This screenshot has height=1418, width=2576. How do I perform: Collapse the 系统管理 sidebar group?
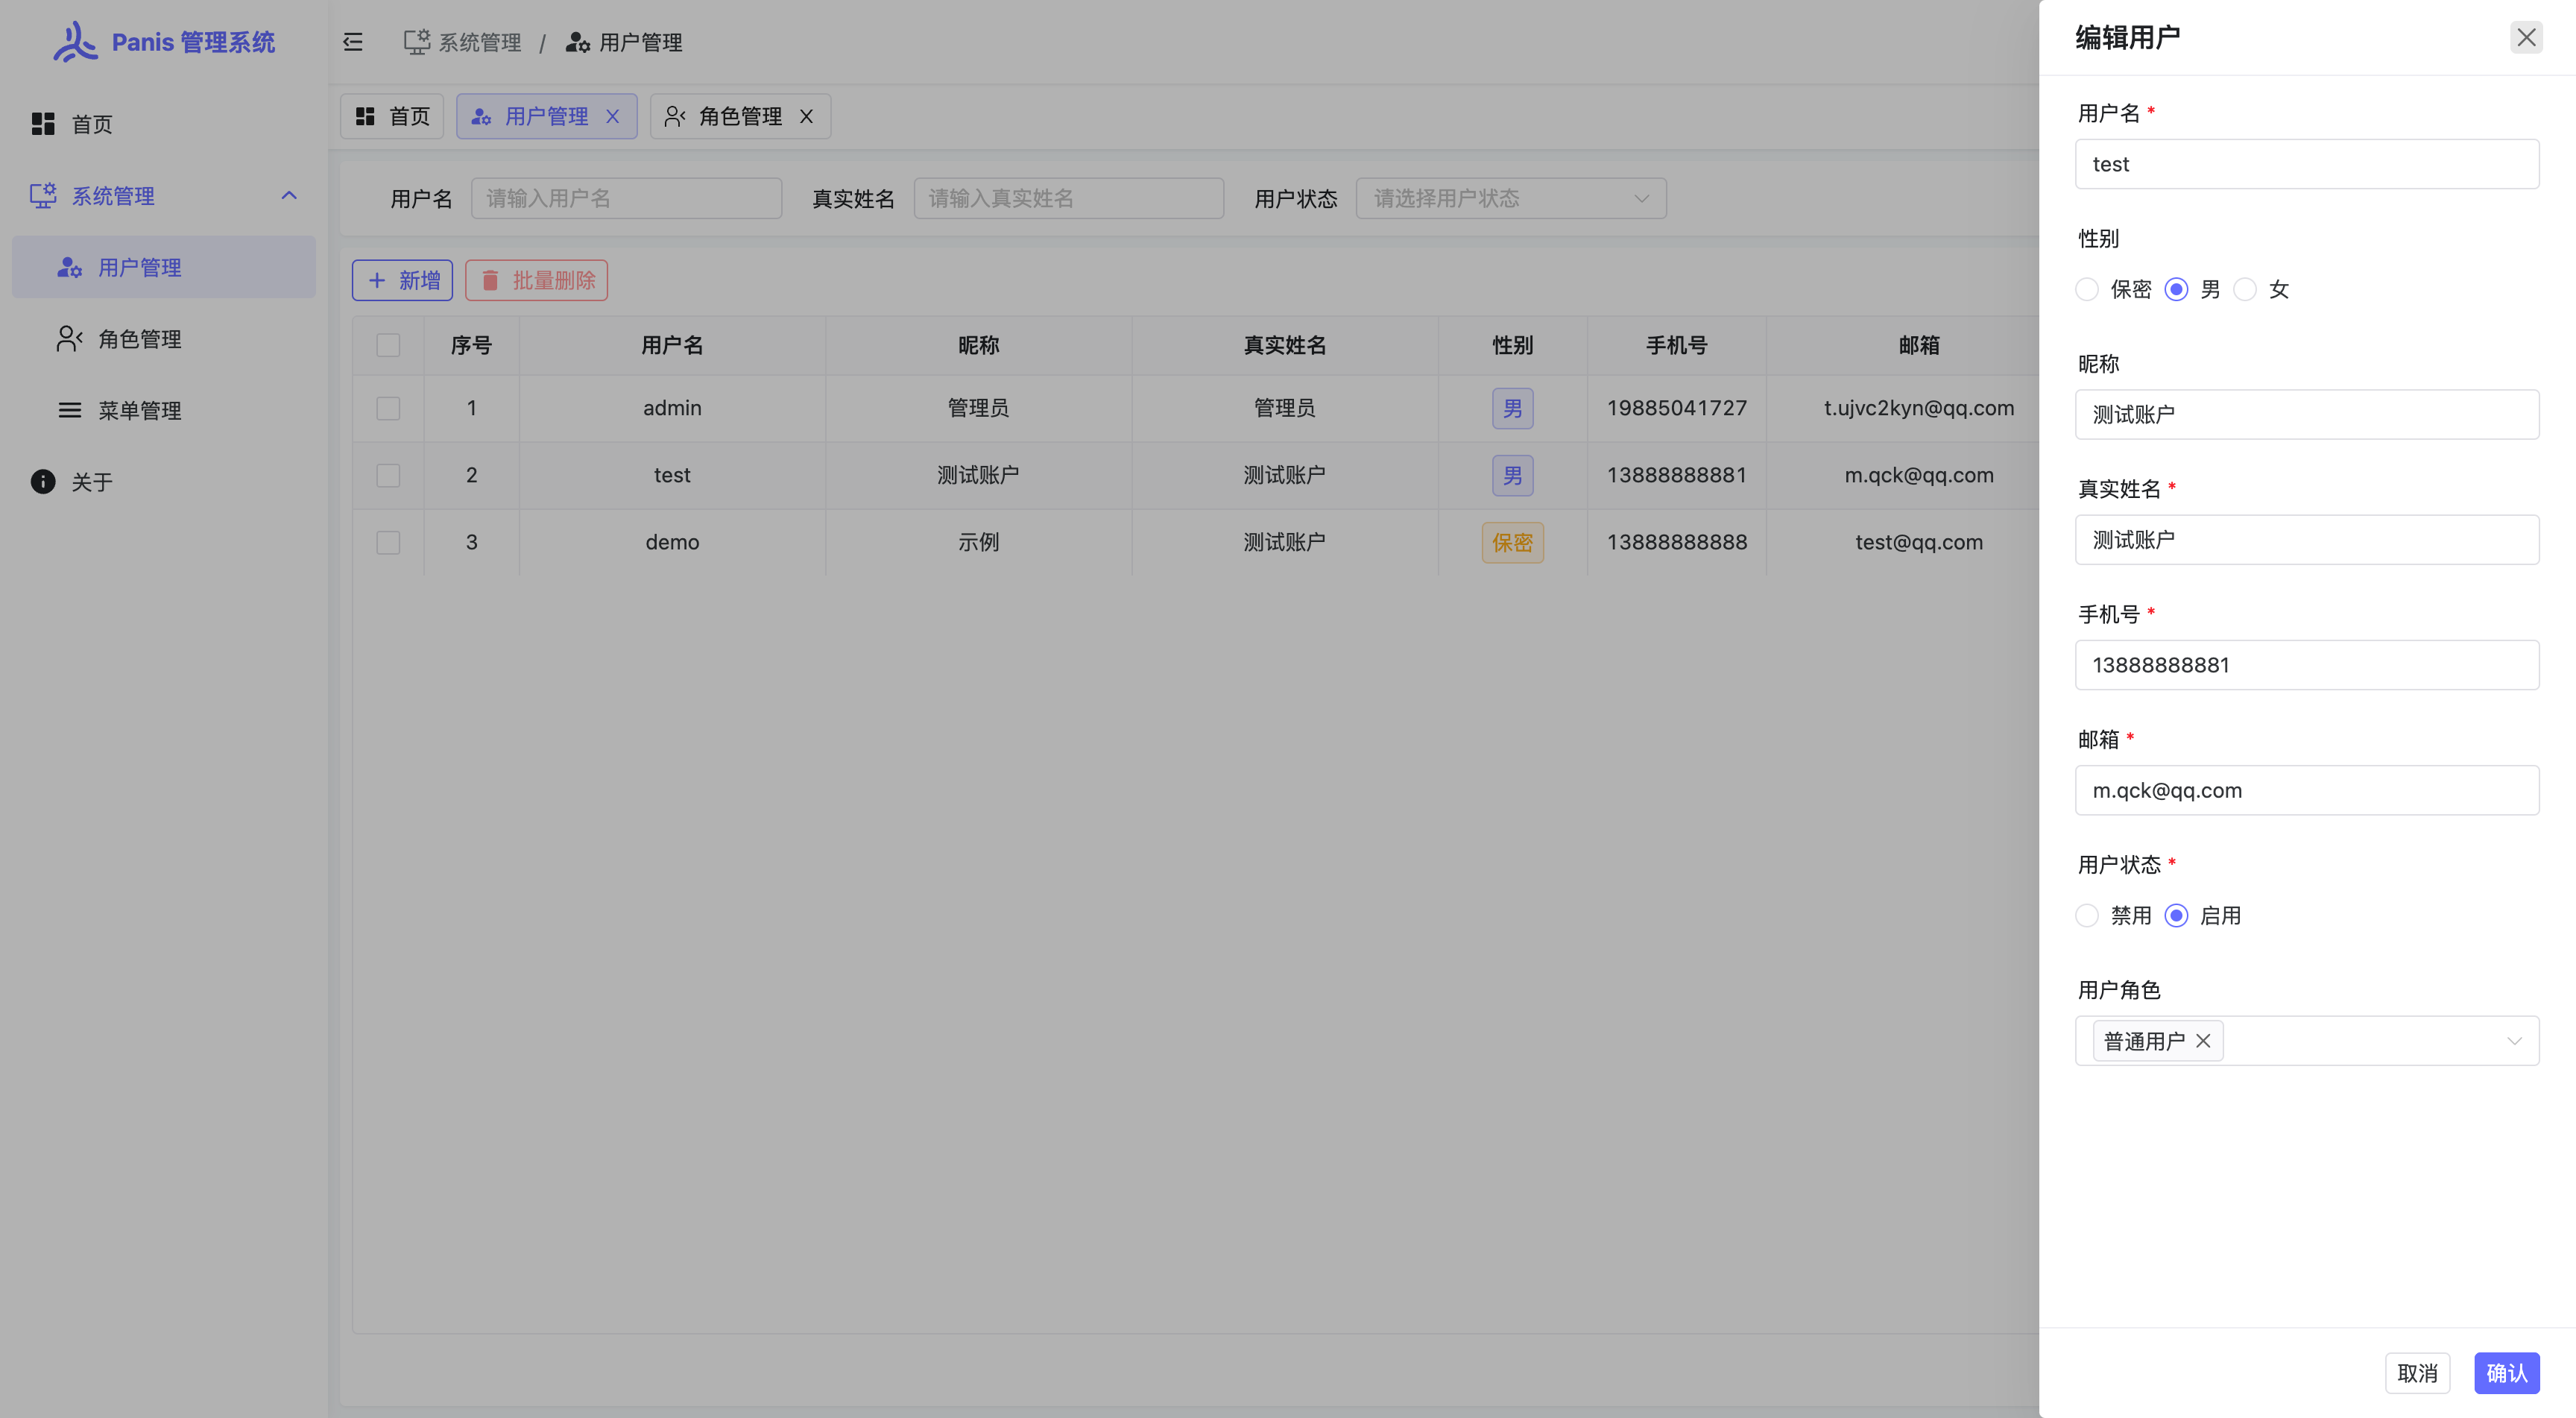[x=289, y=196]
